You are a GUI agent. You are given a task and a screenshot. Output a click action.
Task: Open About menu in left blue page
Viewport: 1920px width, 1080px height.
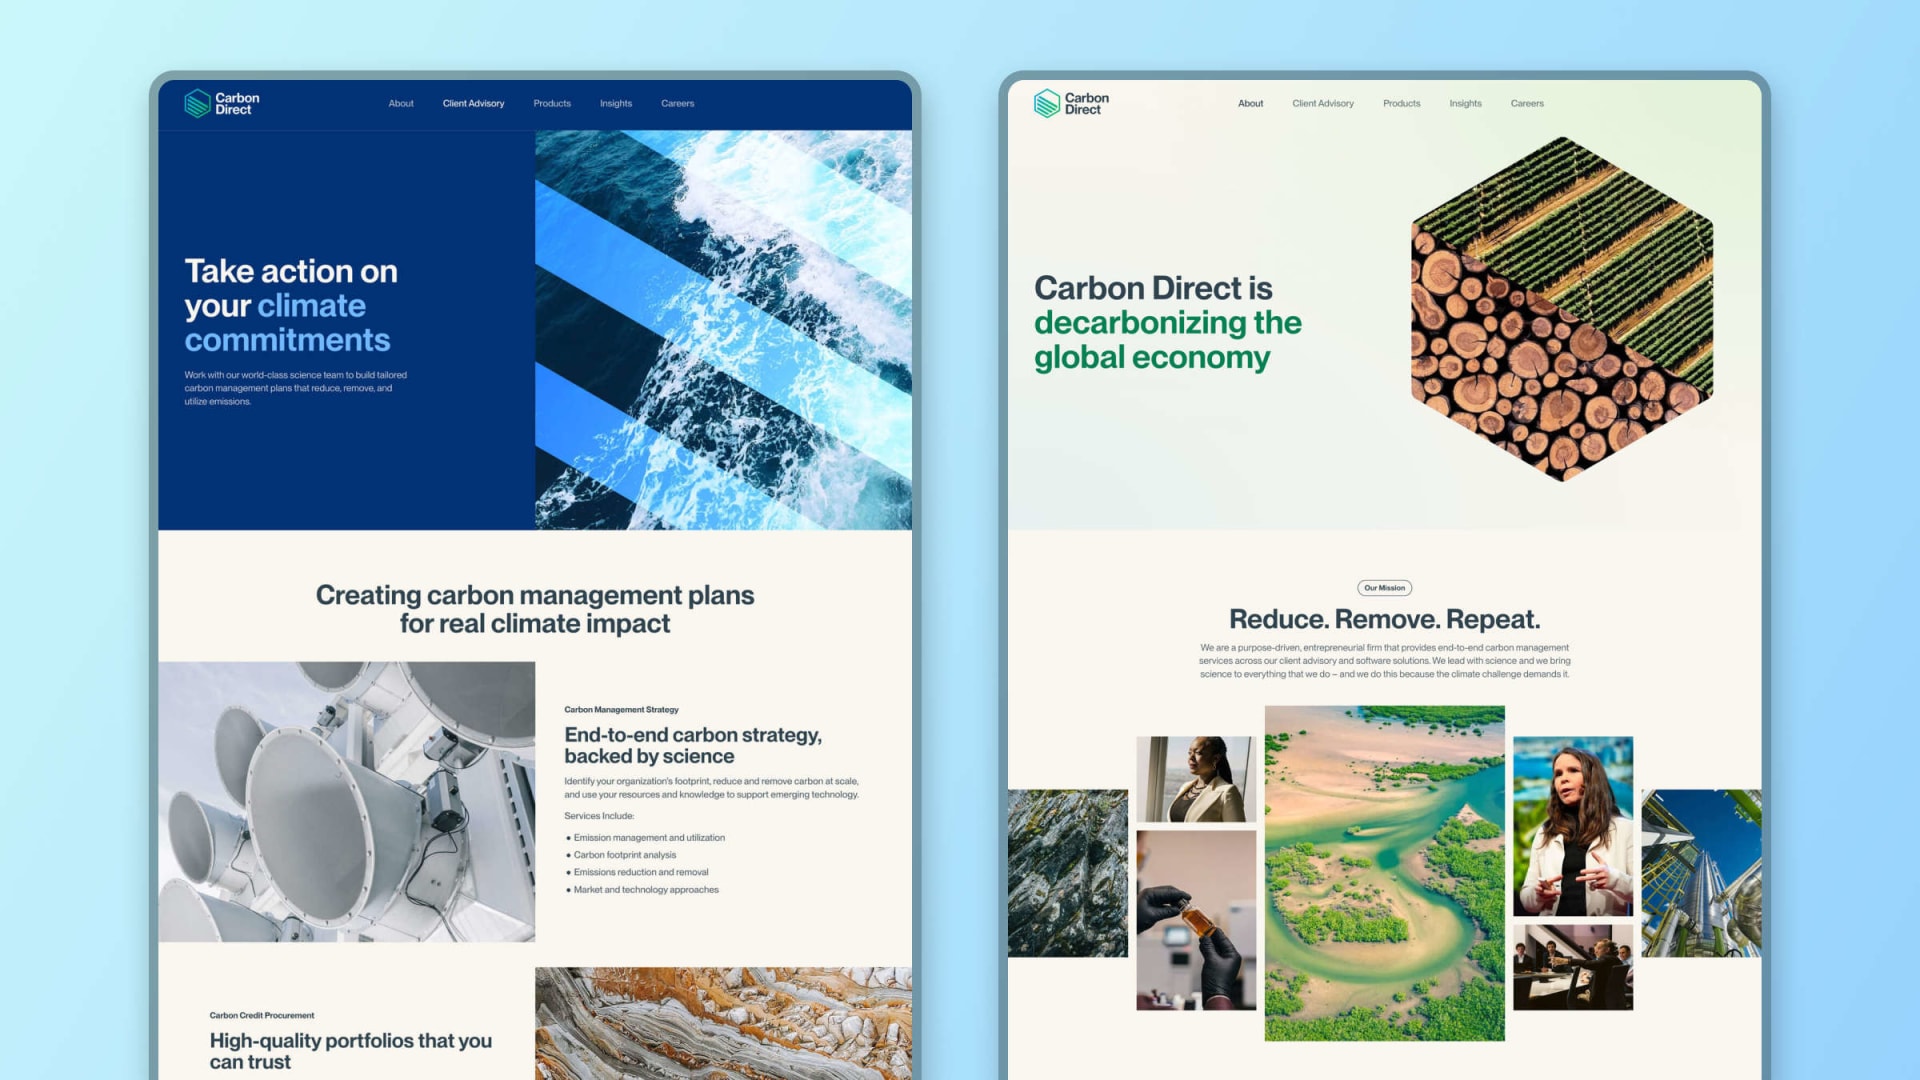pyautogui.click(x=401, y=103)
